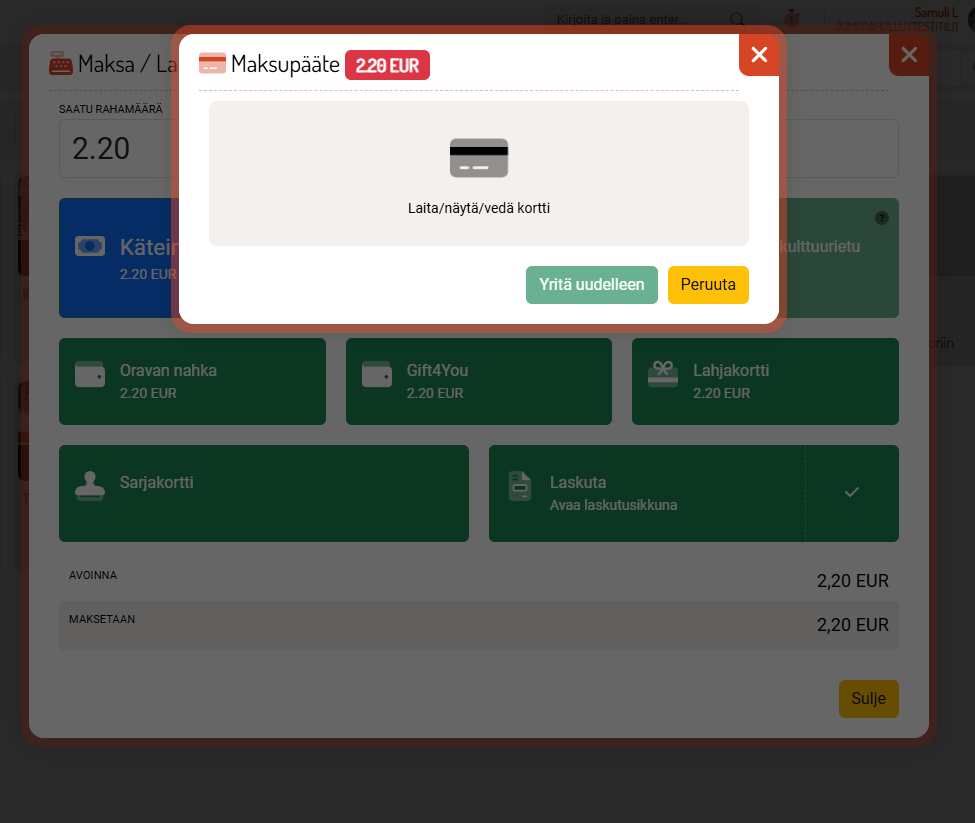Click the help icon on the culture voucher tile
This screenshot has width=975, height=823.
[x=881, y=218]
